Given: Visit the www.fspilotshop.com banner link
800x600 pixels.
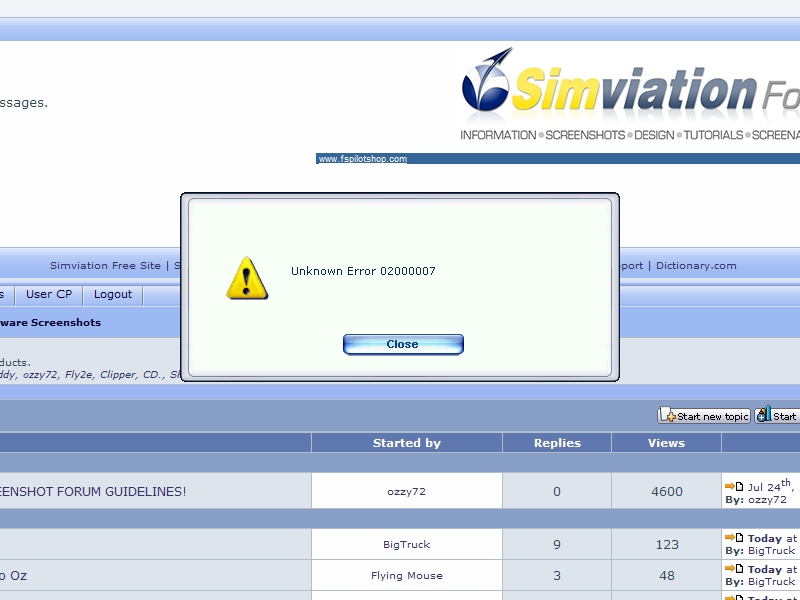Looking at the screenshot, I should point(363,159).
